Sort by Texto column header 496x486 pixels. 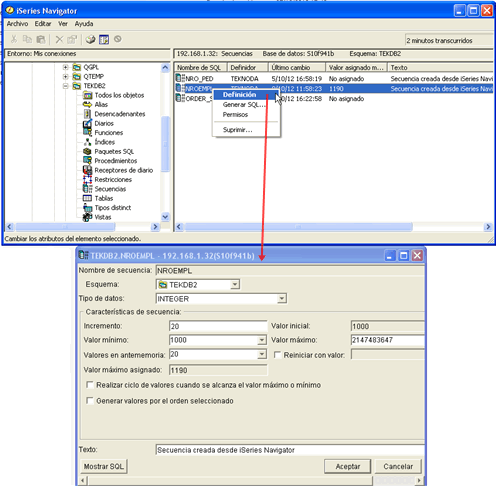[x=440, y=67]
